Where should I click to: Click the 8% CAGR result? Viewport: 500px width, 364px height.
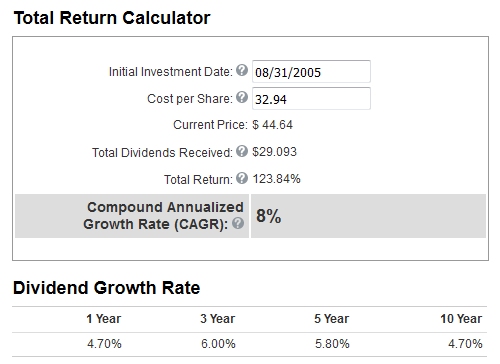tap(269, 216)
